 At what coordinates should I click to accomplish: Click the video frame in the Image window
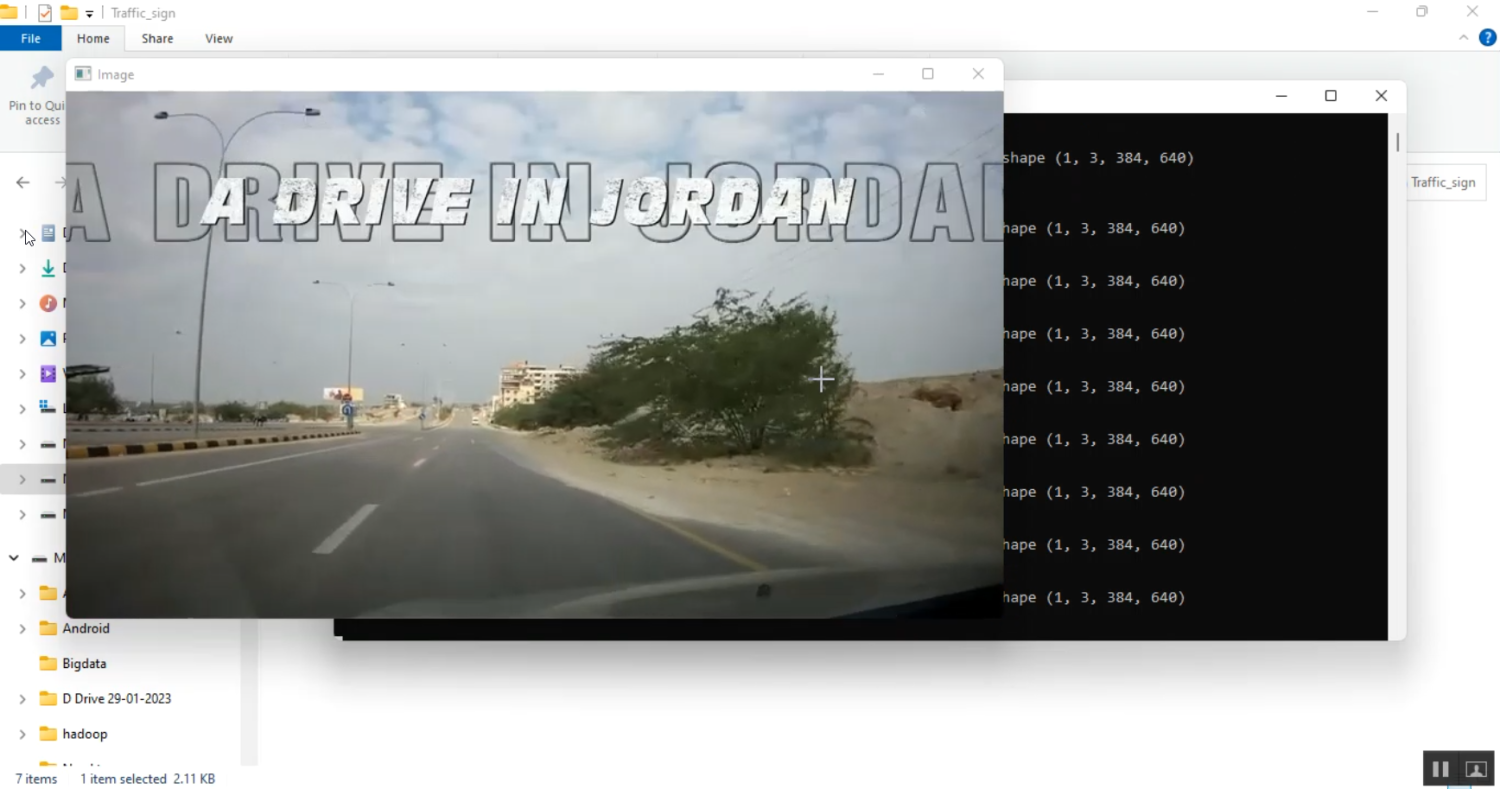point(534,355)
